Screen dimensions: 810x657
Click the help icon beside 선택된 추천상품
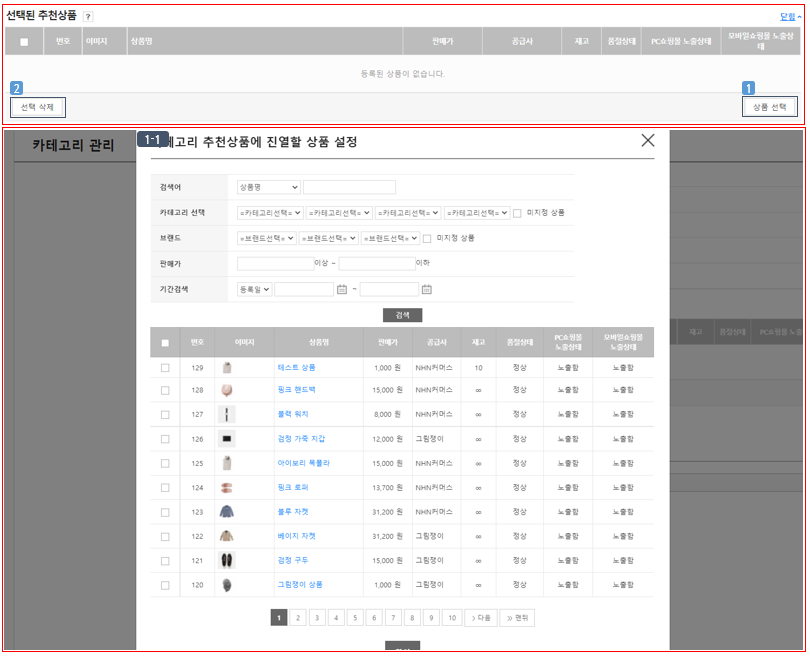(88, 17)
